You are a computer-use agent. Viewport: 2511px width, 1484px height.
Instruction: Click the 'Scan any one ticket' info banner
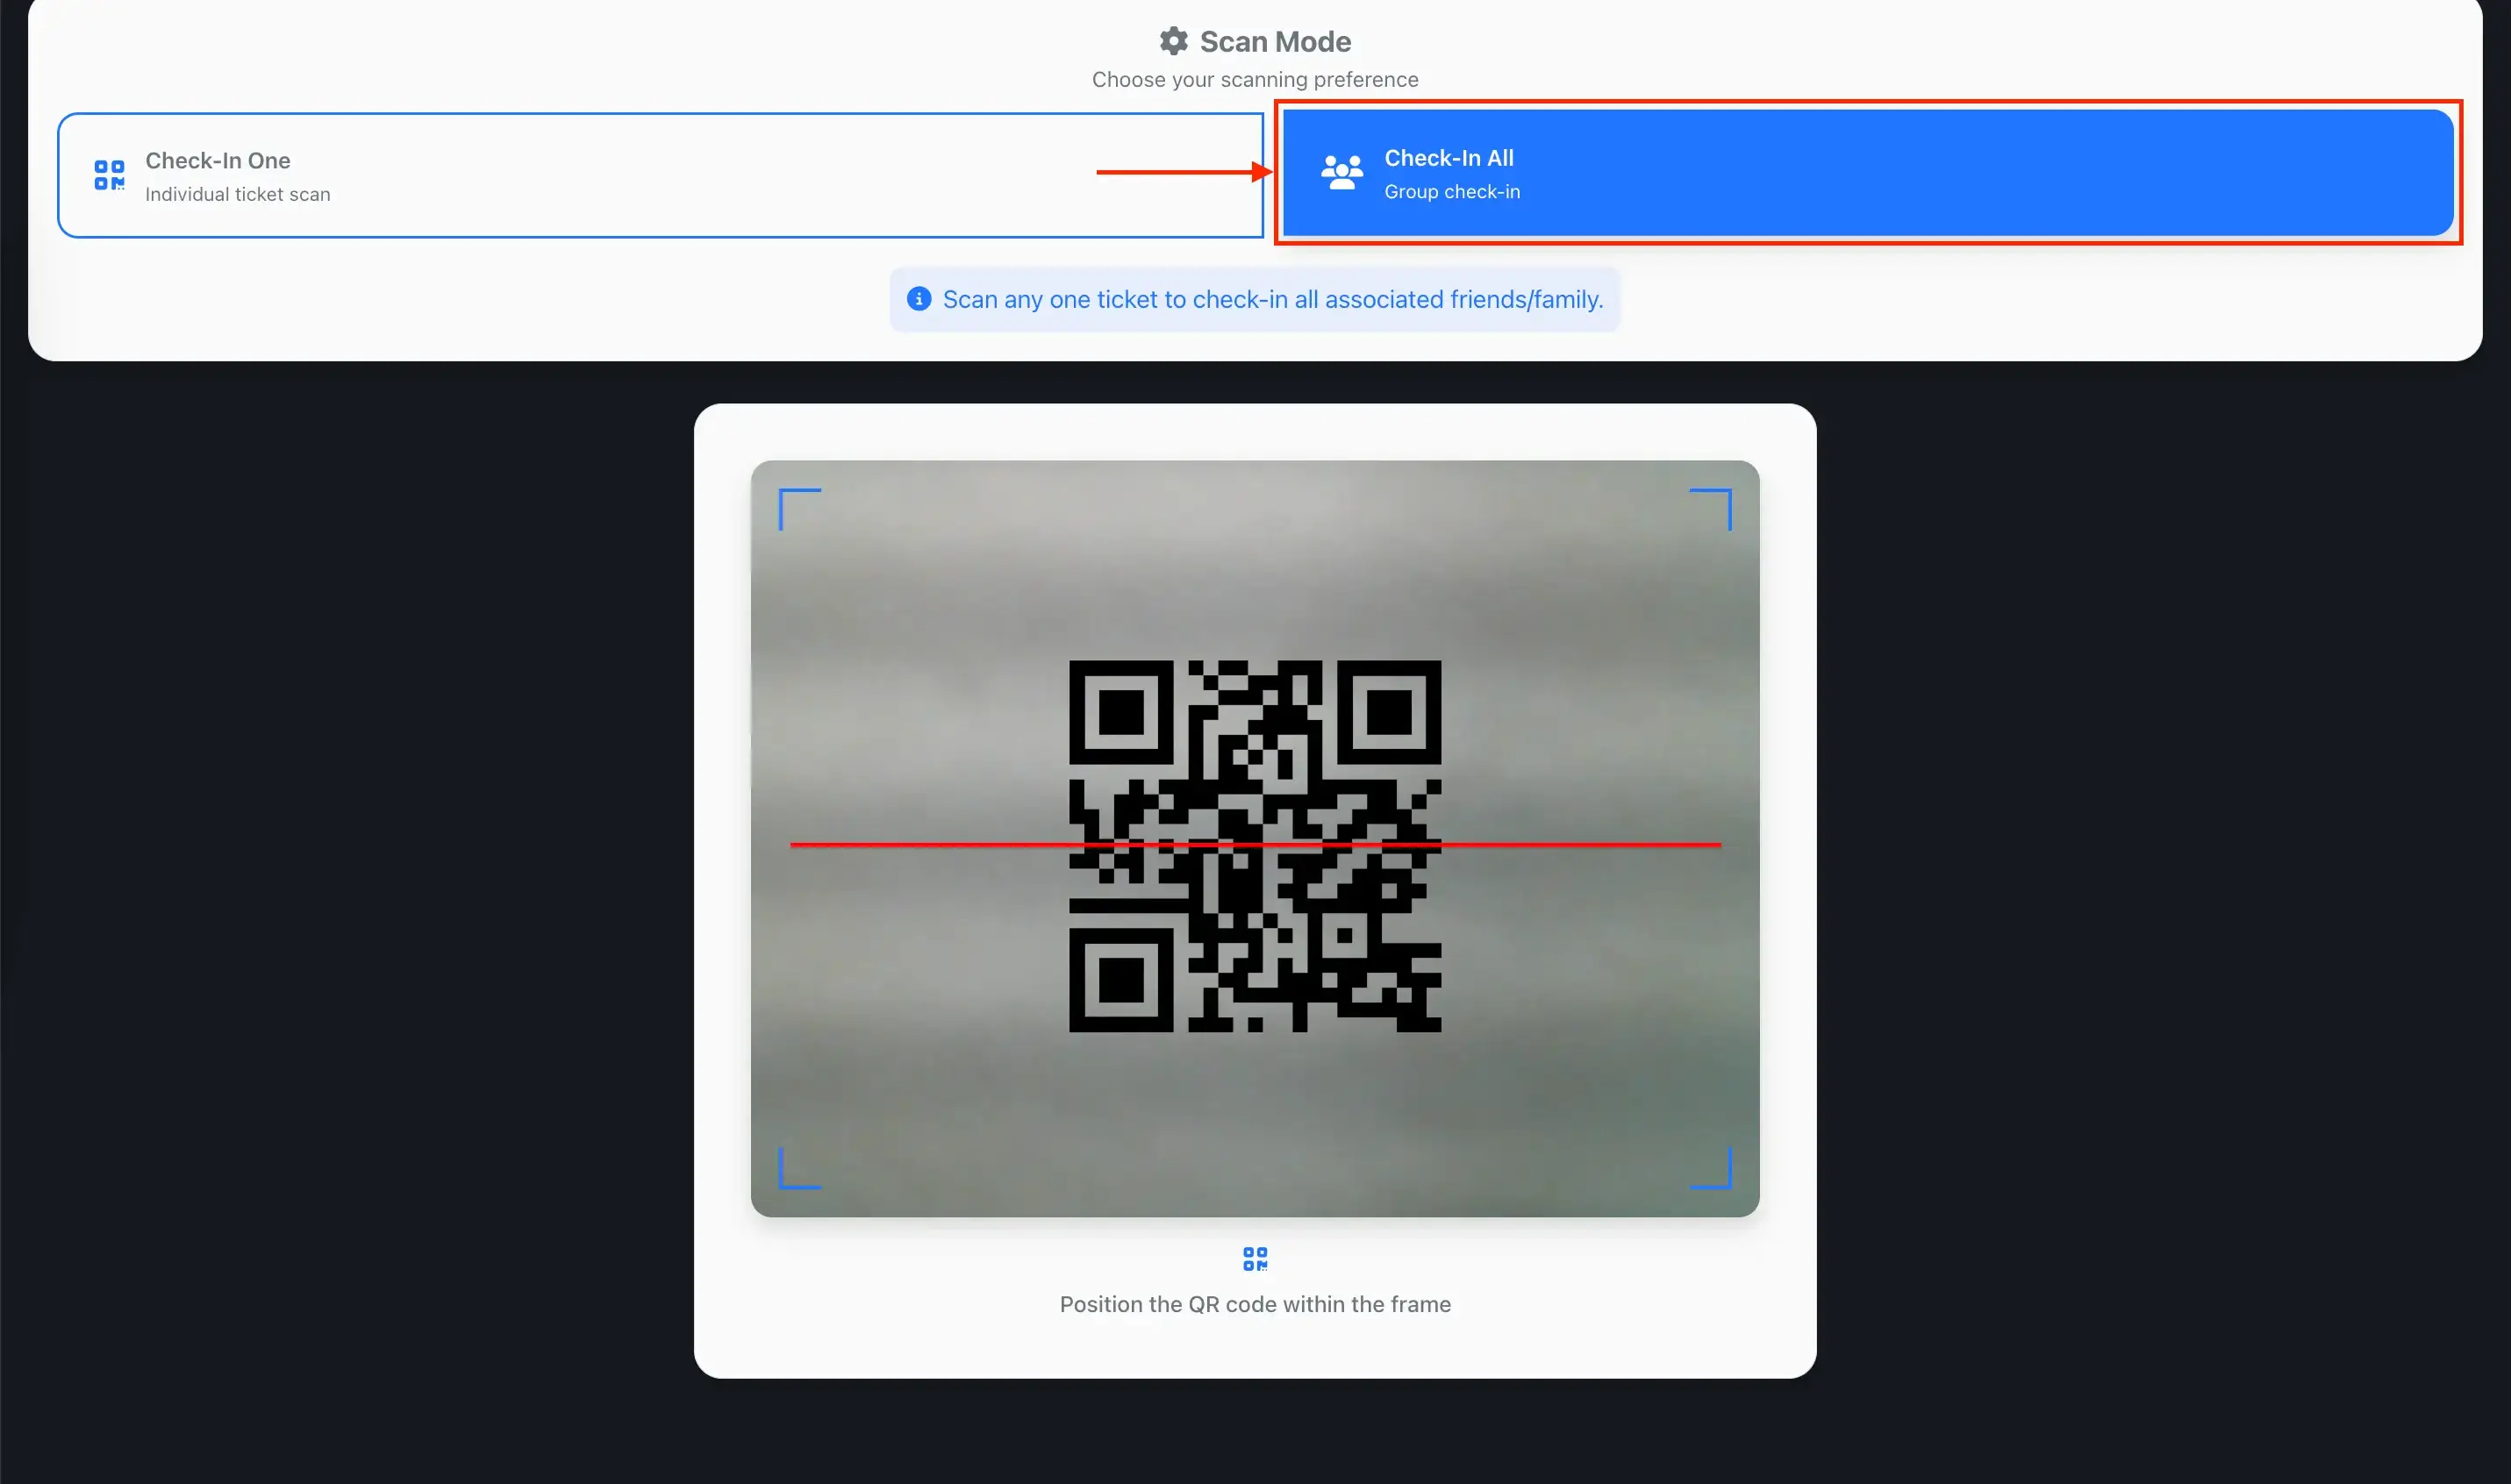[x=1272, y=299]
